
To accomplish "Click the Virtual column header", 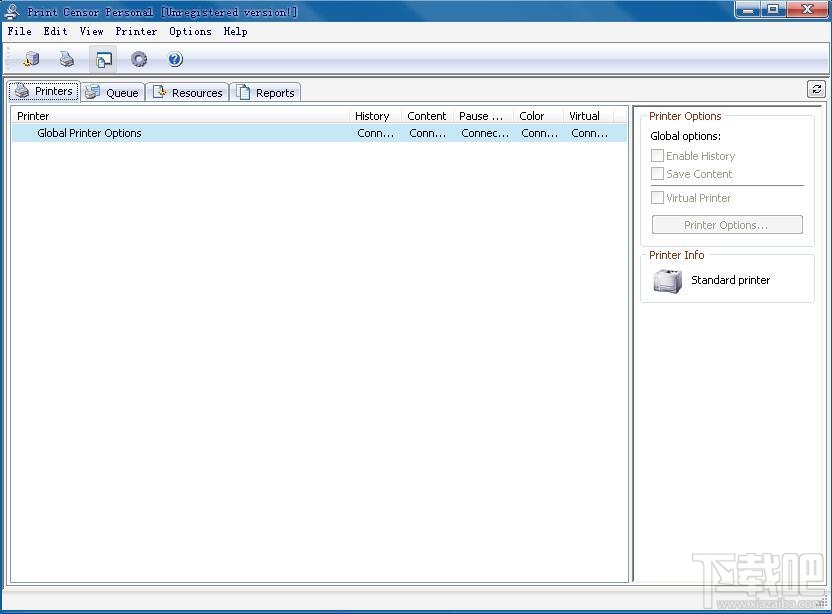I will 588,116.
